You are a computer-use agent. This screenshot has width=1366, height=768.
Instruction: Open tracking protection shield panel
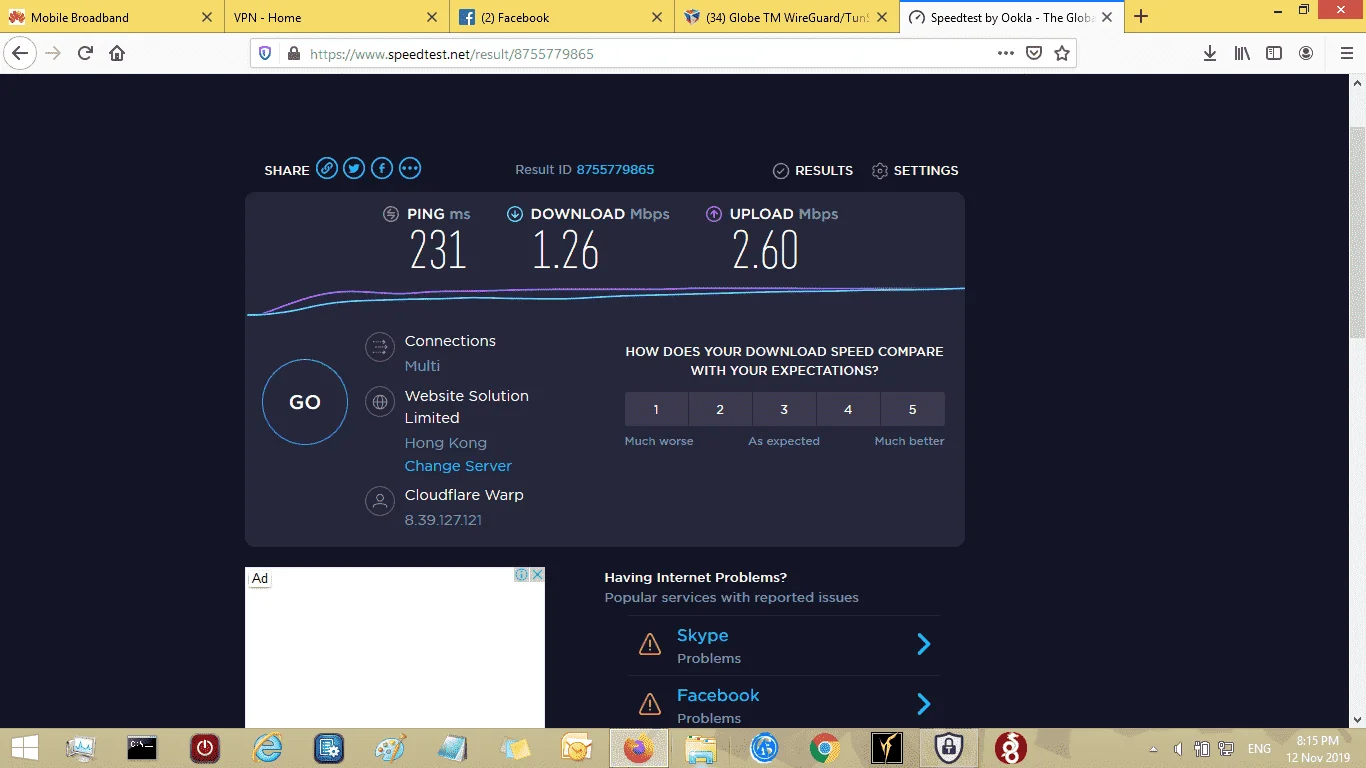click(x=265, y=54)
